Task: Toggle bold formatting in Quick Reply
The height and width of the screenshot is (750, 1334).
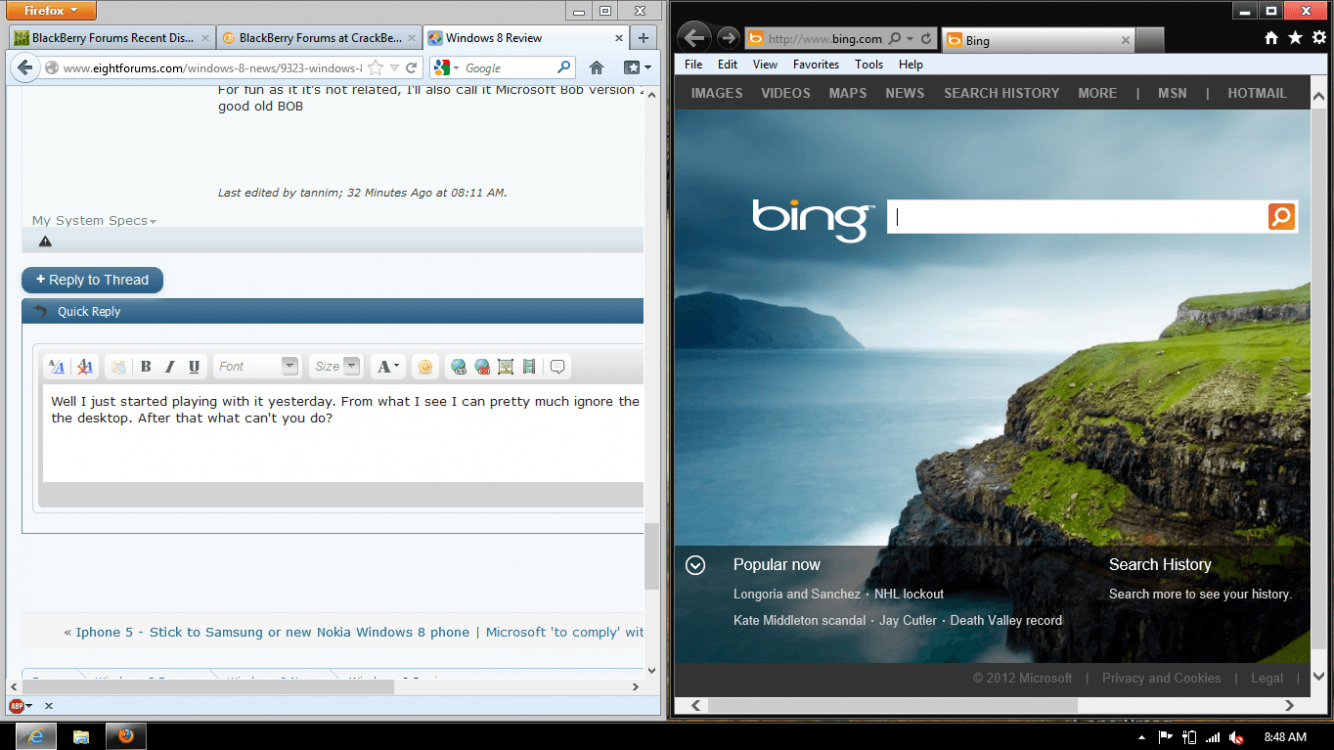Action: [x=146, y=366]
